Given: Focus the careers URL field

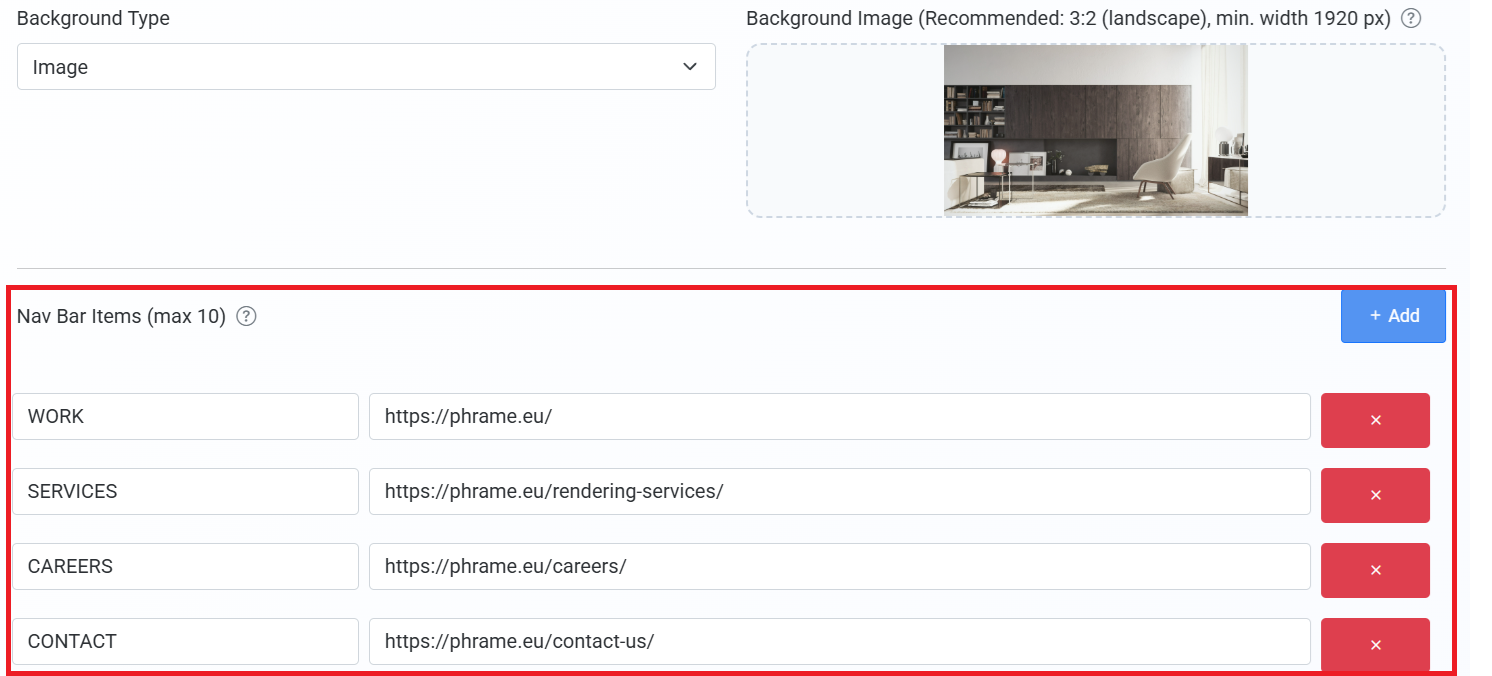Looking at the screenshot, I should [x=840, y=566].
